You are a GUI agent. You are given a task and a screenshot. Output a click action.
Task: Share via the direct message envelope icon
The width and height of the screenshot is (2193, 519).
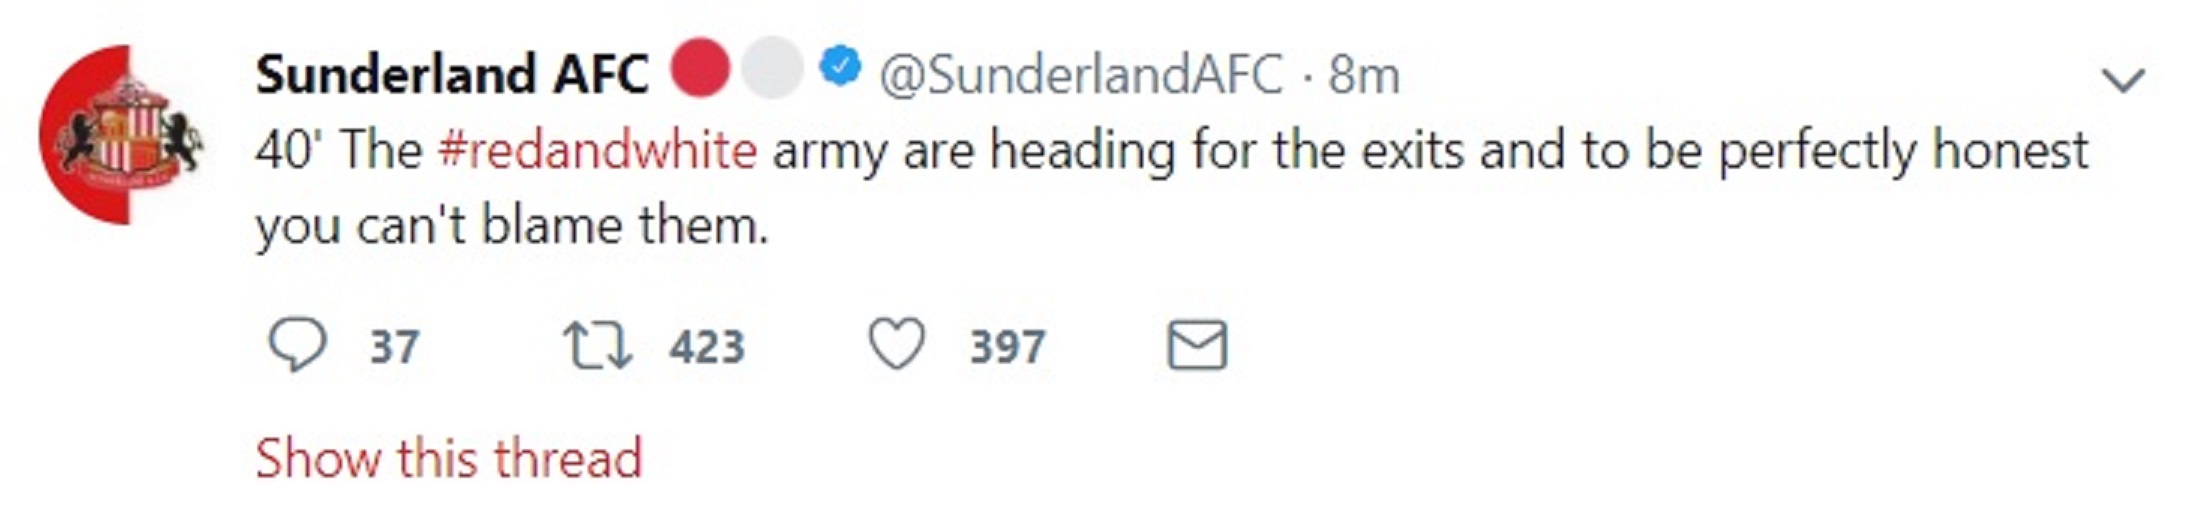pos(1197,346)
